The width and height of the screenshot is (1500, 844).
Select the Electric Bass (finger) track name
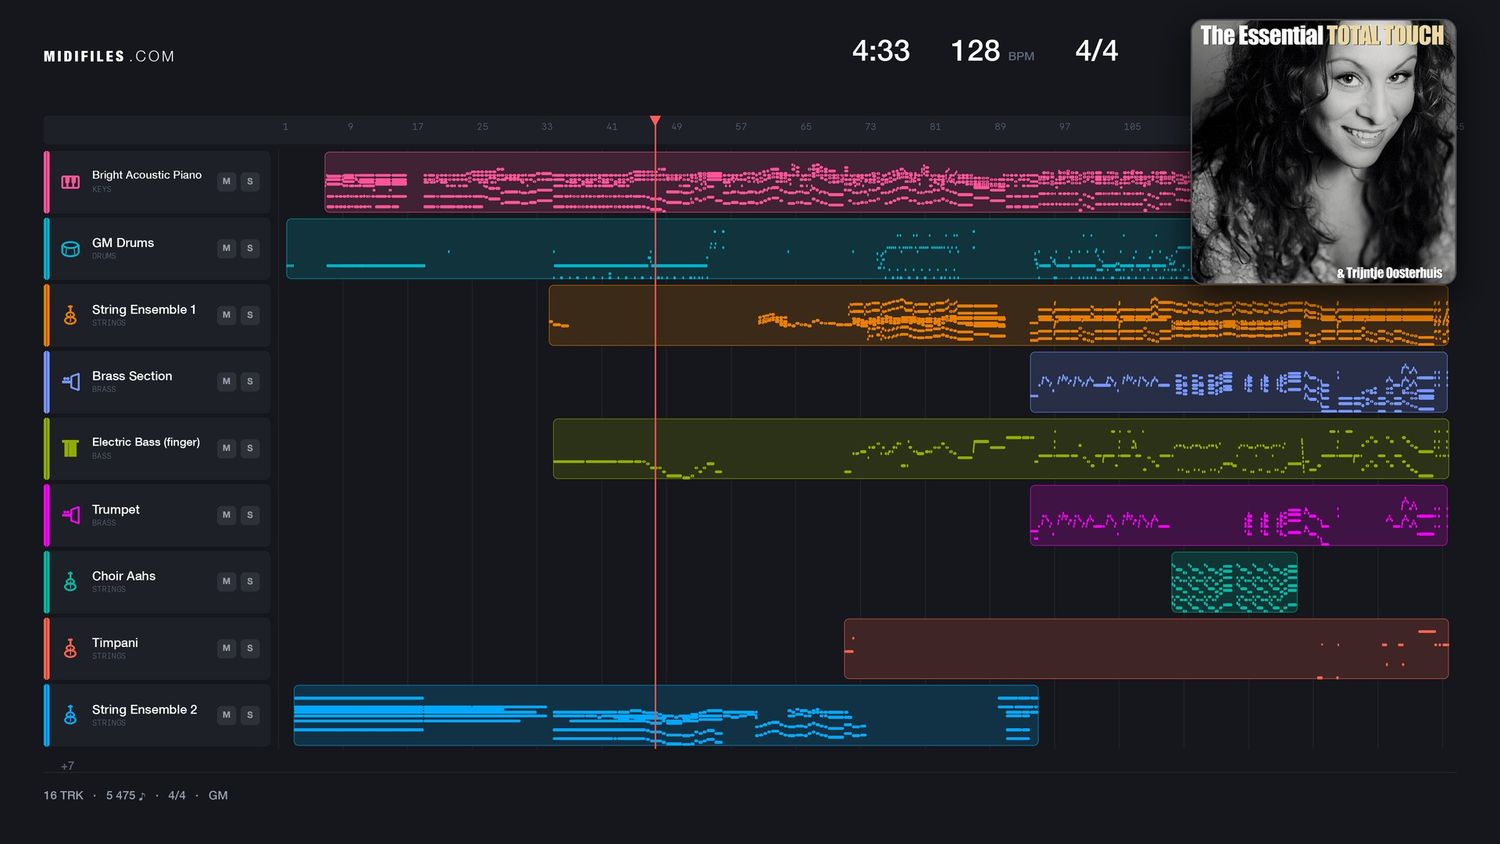click(146, 442)
